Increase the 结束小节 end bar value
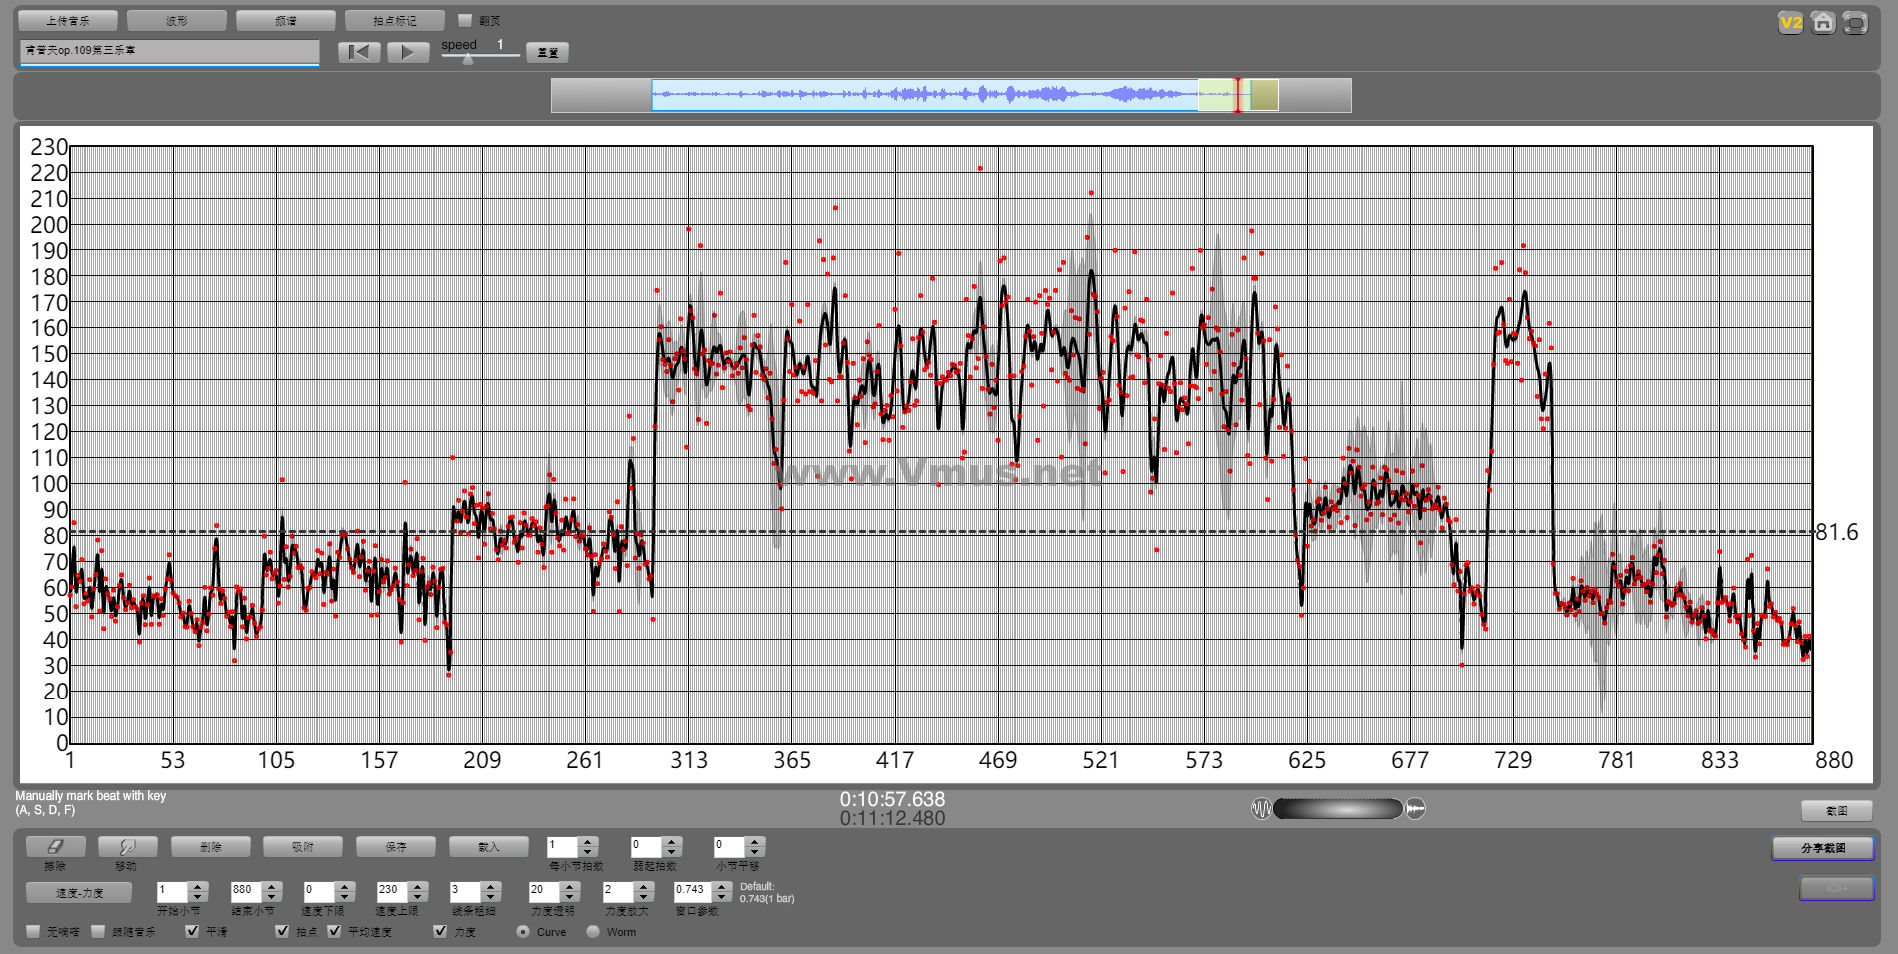Screen dimensions: 1898x954 click(272, 885)
